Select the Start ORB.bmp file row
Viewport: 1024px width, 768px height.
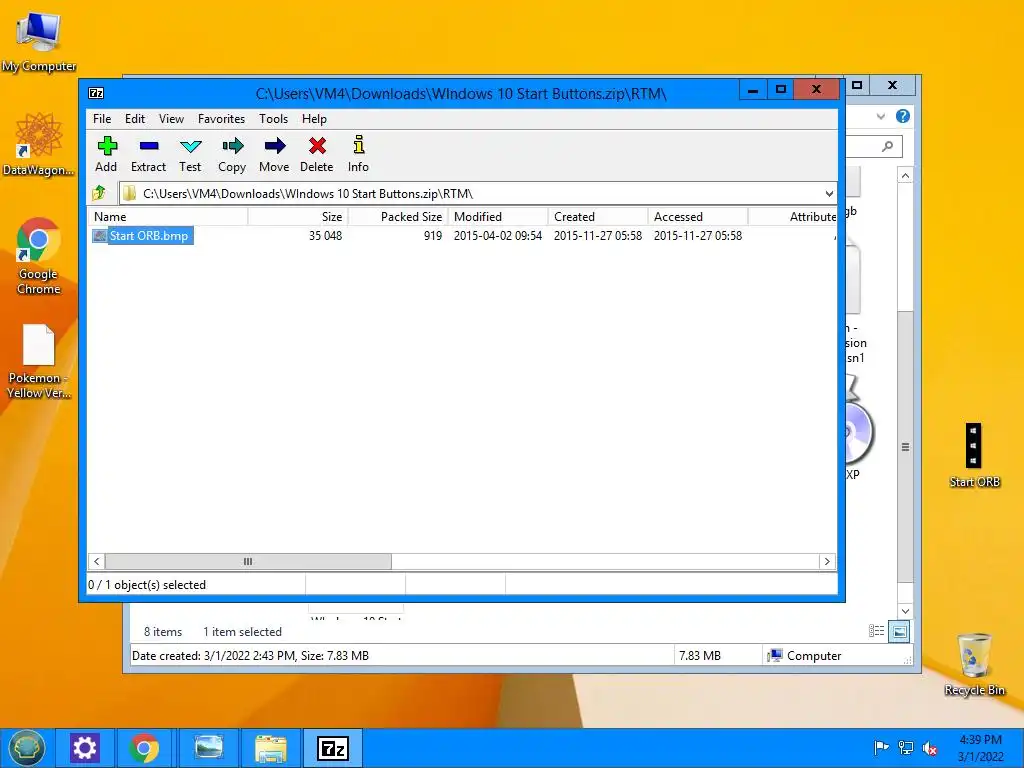click(462, 236)
